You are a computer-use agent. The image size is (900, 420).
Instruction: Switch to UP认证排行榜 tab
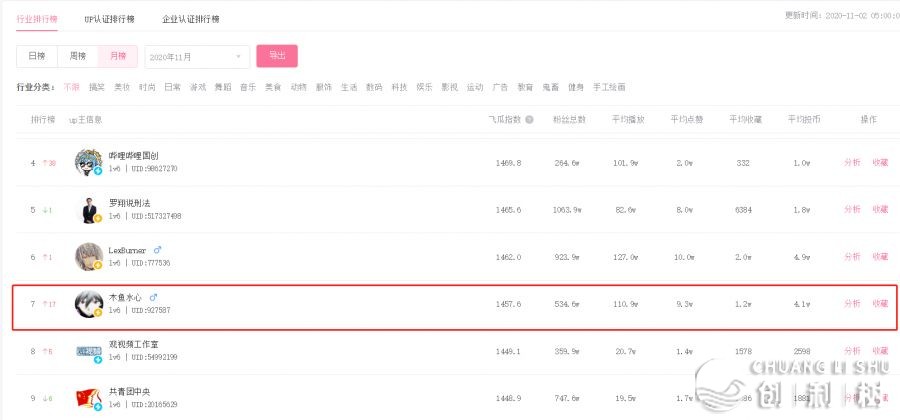pyautogui.click(x=109, y=19)
